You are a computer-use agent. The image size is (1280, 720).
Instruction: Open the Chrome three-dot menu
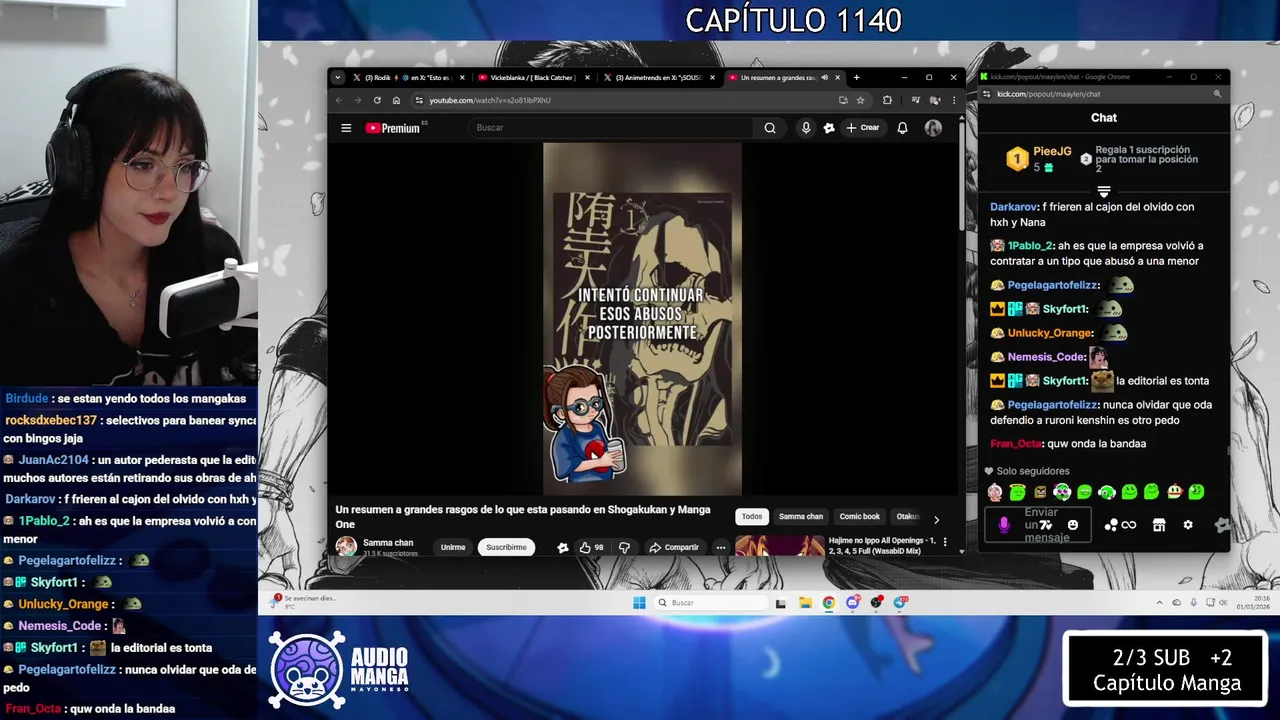click(953, 100)
